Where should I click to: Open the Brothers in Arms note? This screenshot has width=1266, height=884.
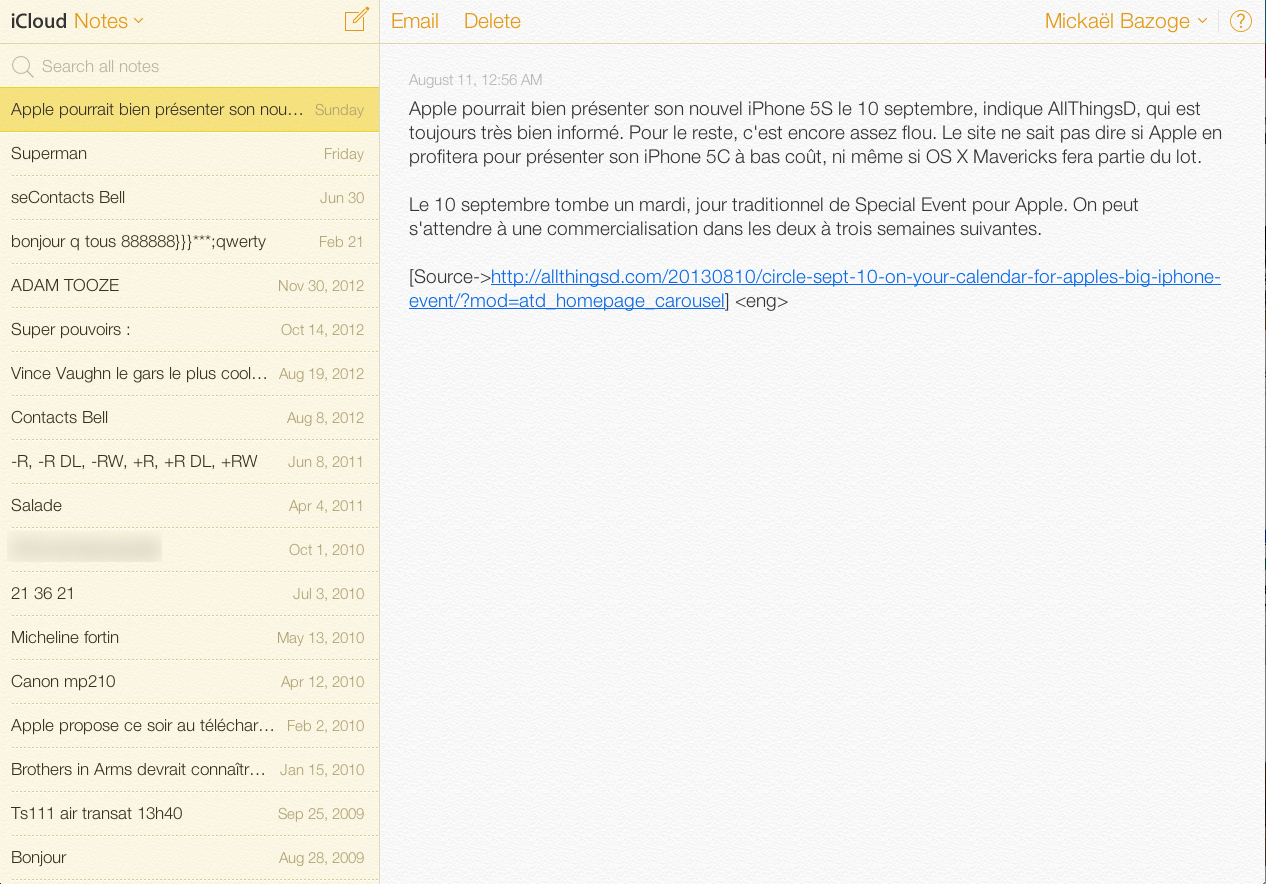coord(190,770)
